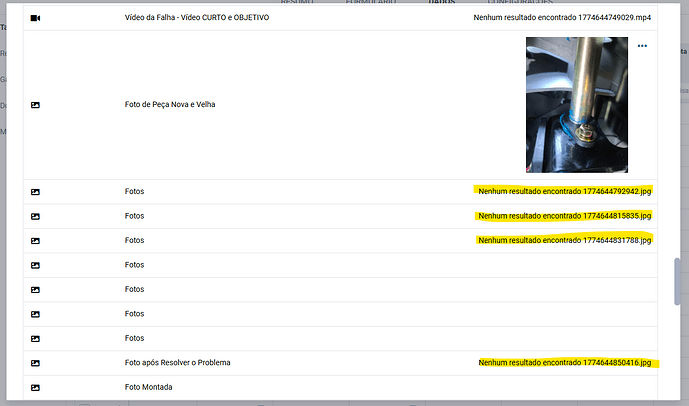The image size is (689, 406).
Task: Click the image icon in the 1774644815835.jpg Fotos row
Action: (35, 217)
